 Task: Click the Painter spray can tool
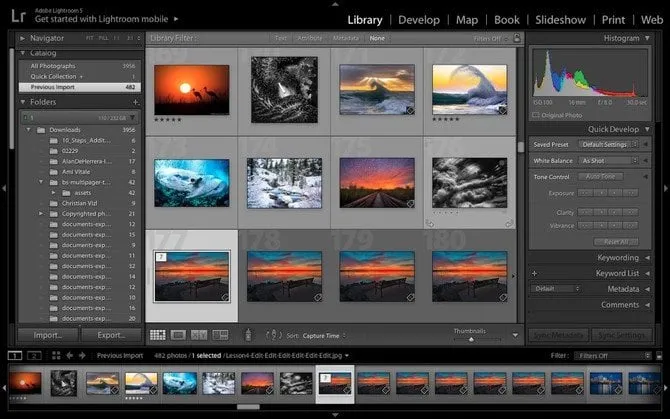247,335
